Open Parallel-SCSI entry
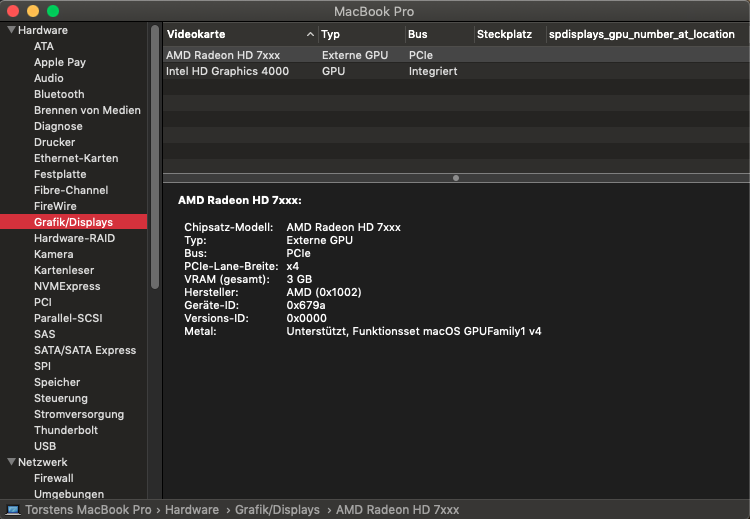The image size is (750, 519). coord(68,318)
